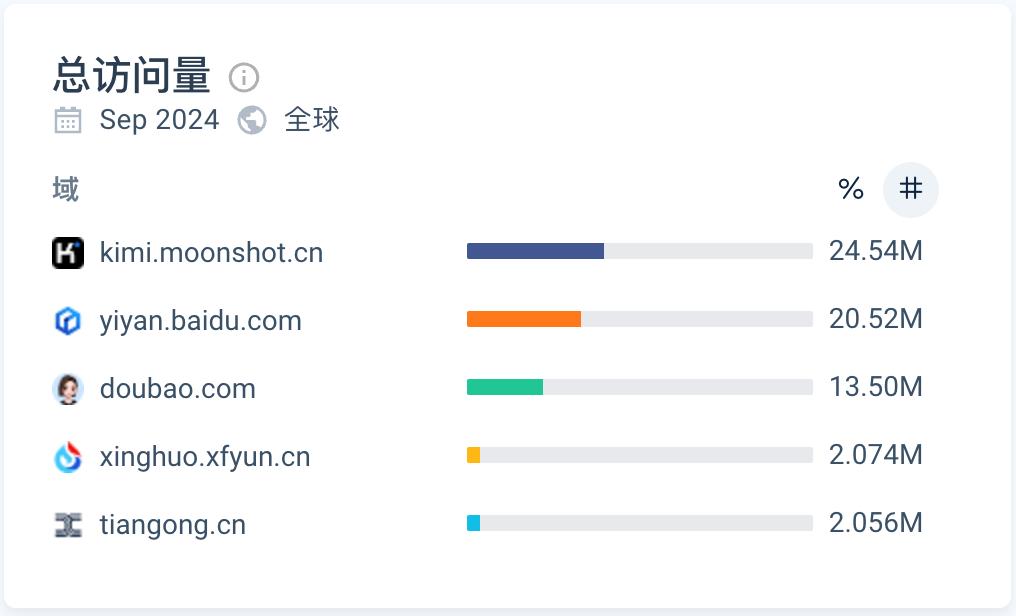
Task: Click the globe icon beside 全球
Action: pyautogui.click(x=252, y=121)
